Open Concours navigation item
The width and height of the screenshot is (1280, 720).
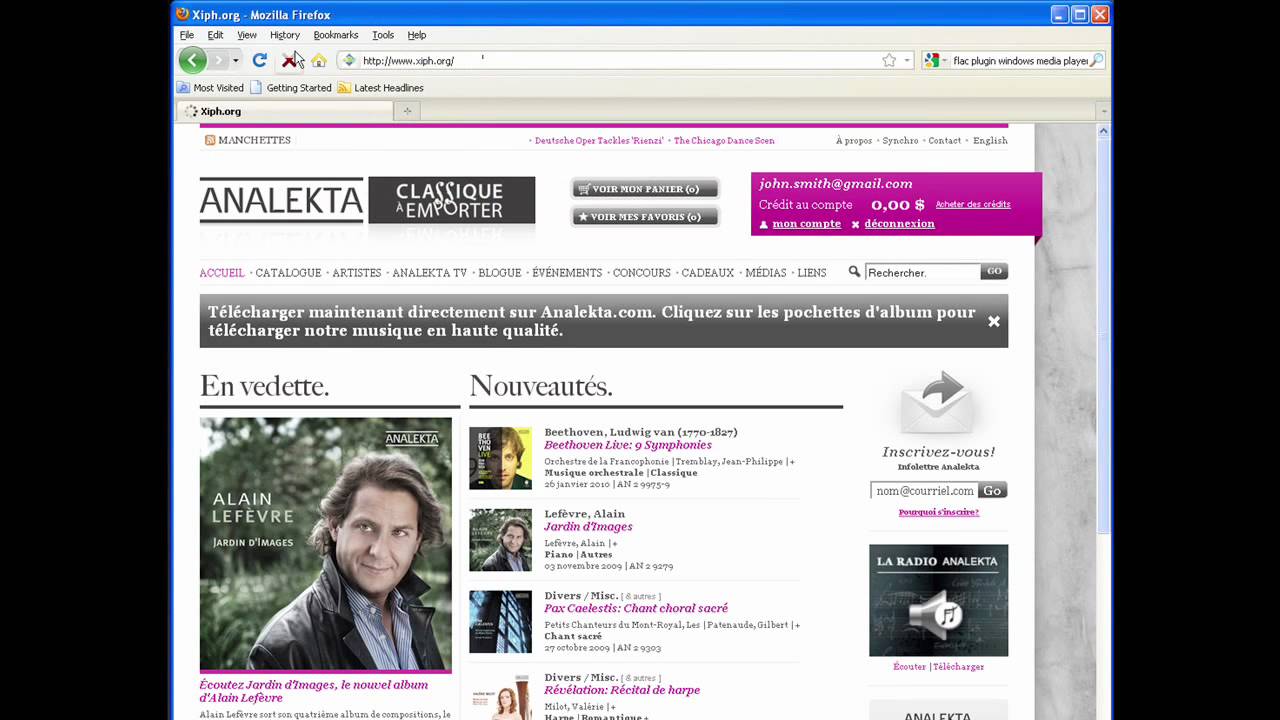(642, 273)
